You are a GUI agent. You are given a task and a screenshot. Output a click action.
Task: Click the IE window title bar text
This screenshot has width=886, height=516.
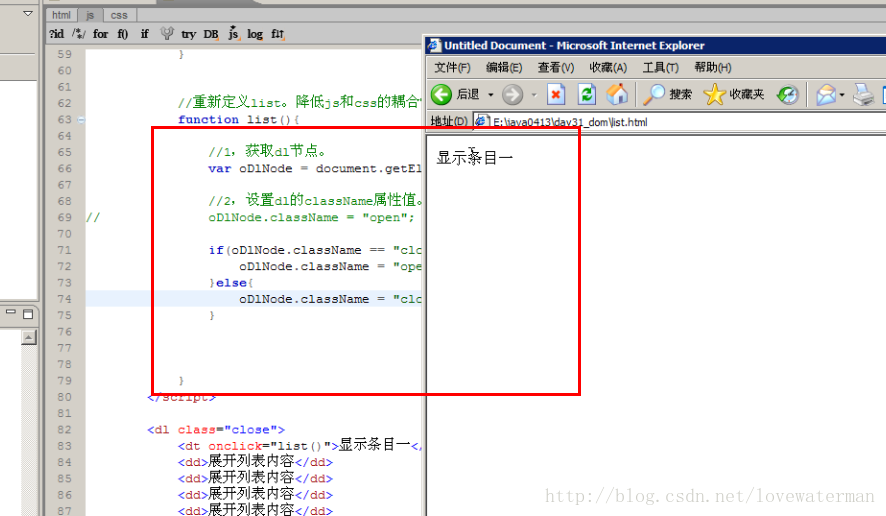tap(574, 46)
